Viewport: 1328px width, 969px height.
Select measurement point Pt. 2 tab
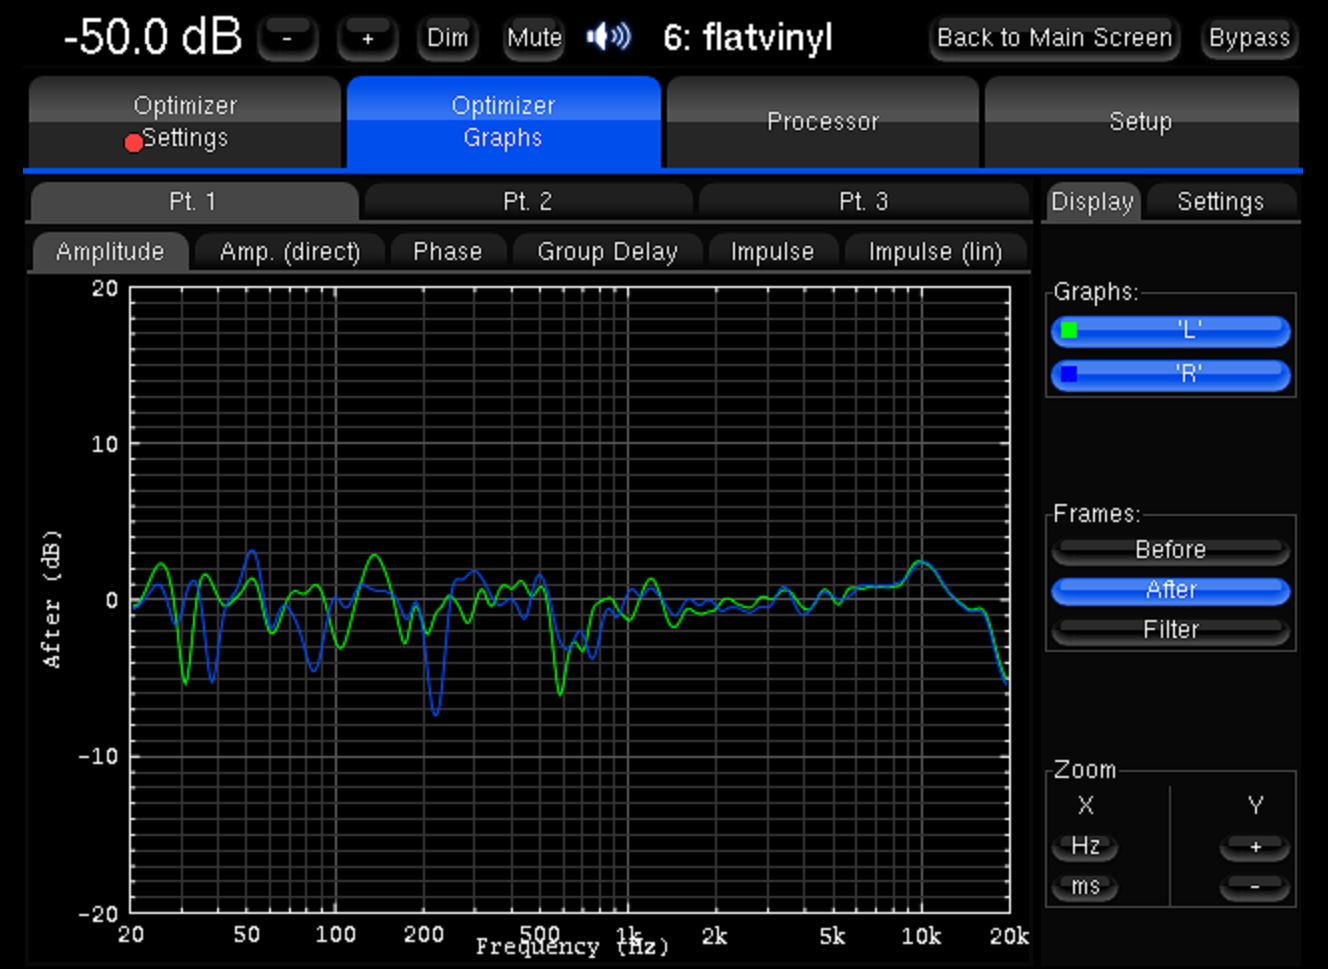pyautogui.click(x=528, y=201)
